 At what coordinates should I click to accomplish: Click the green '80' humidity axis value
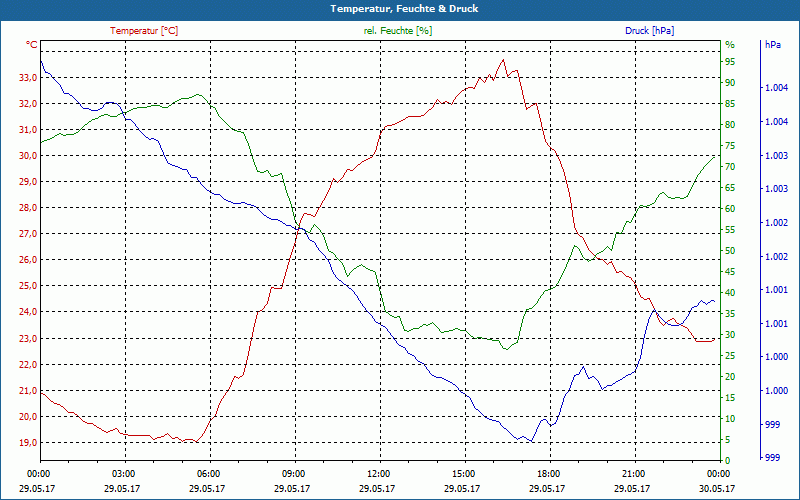[x=731, y=125]
